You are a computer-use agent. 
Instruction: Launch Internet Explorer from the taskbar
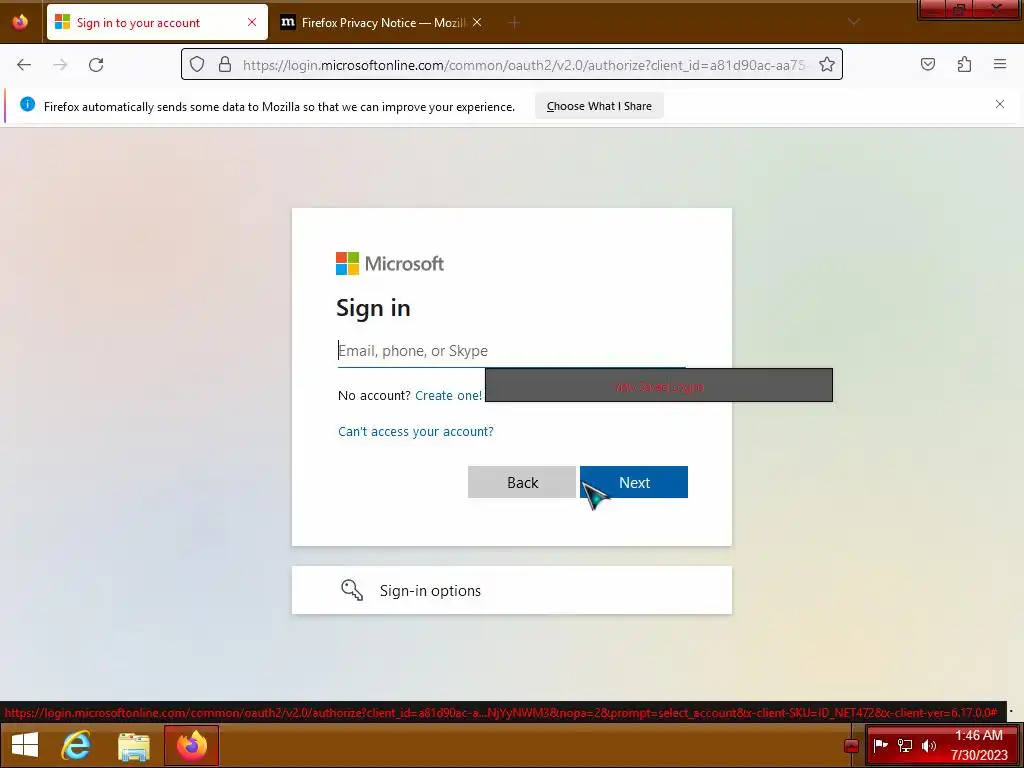point(76,745)
